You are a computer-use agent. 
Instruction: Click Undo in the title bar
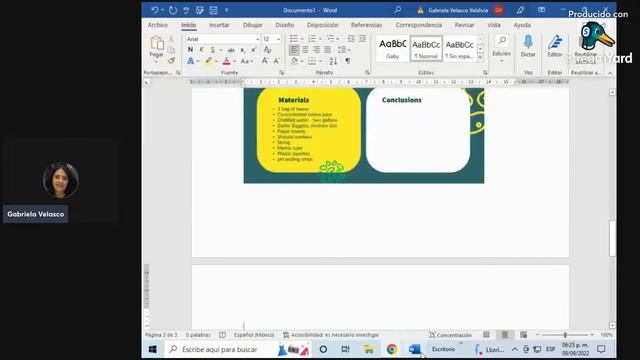(x=154, y=10)
